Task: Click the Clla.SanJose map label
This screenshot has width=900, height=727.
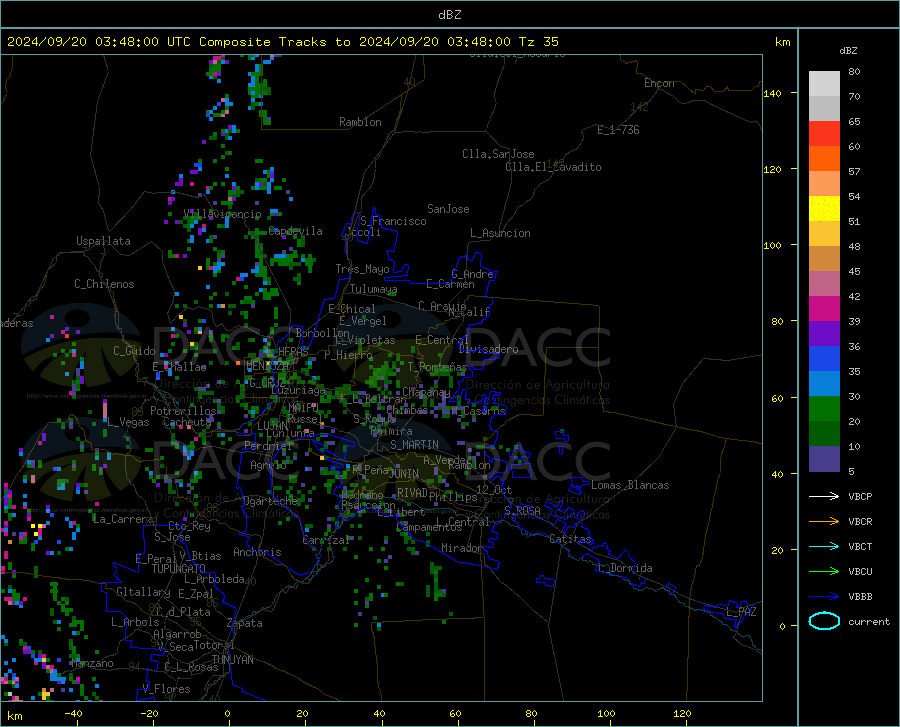Action: pyautogui.click(x=498, y=154)
